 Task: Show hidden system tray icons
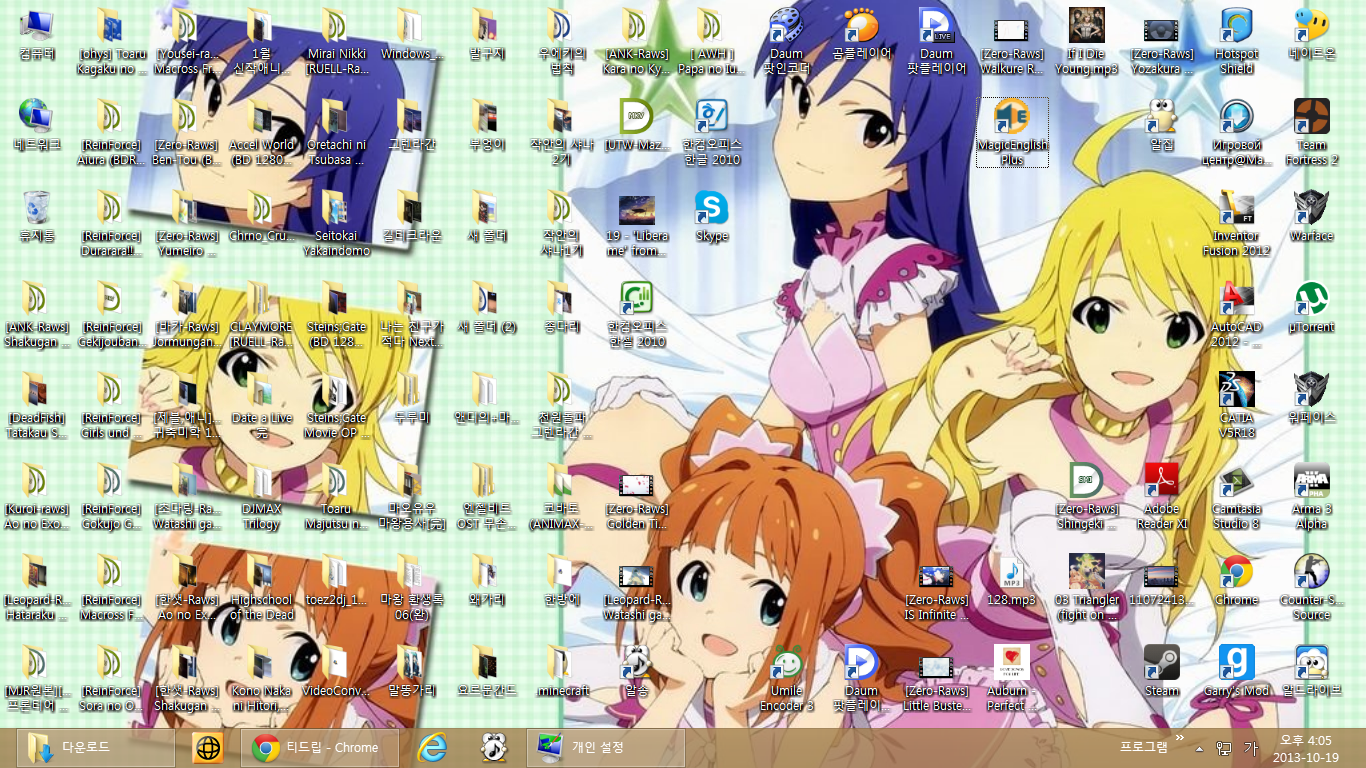click(x=1198, y=748)
